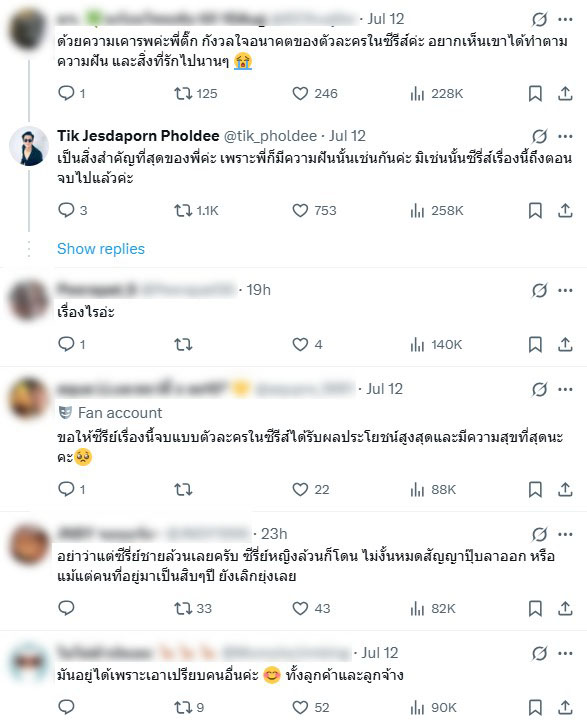Bookmark the tweet with 228K views
Viewport: 587px width, 728px height.
coord(535,94)
